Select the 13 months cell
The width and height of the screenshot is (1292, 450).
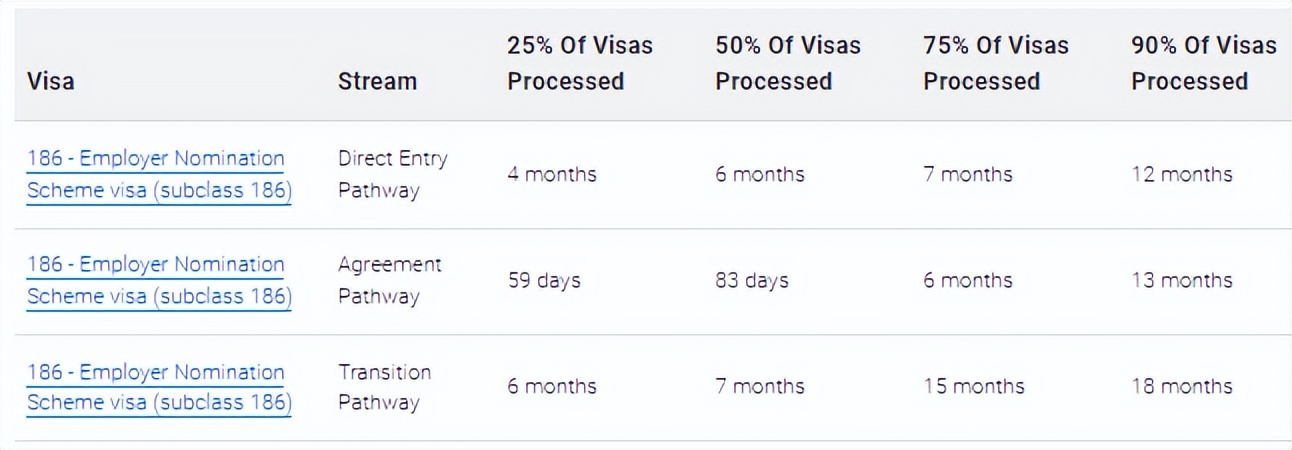tap(1182, 281)
